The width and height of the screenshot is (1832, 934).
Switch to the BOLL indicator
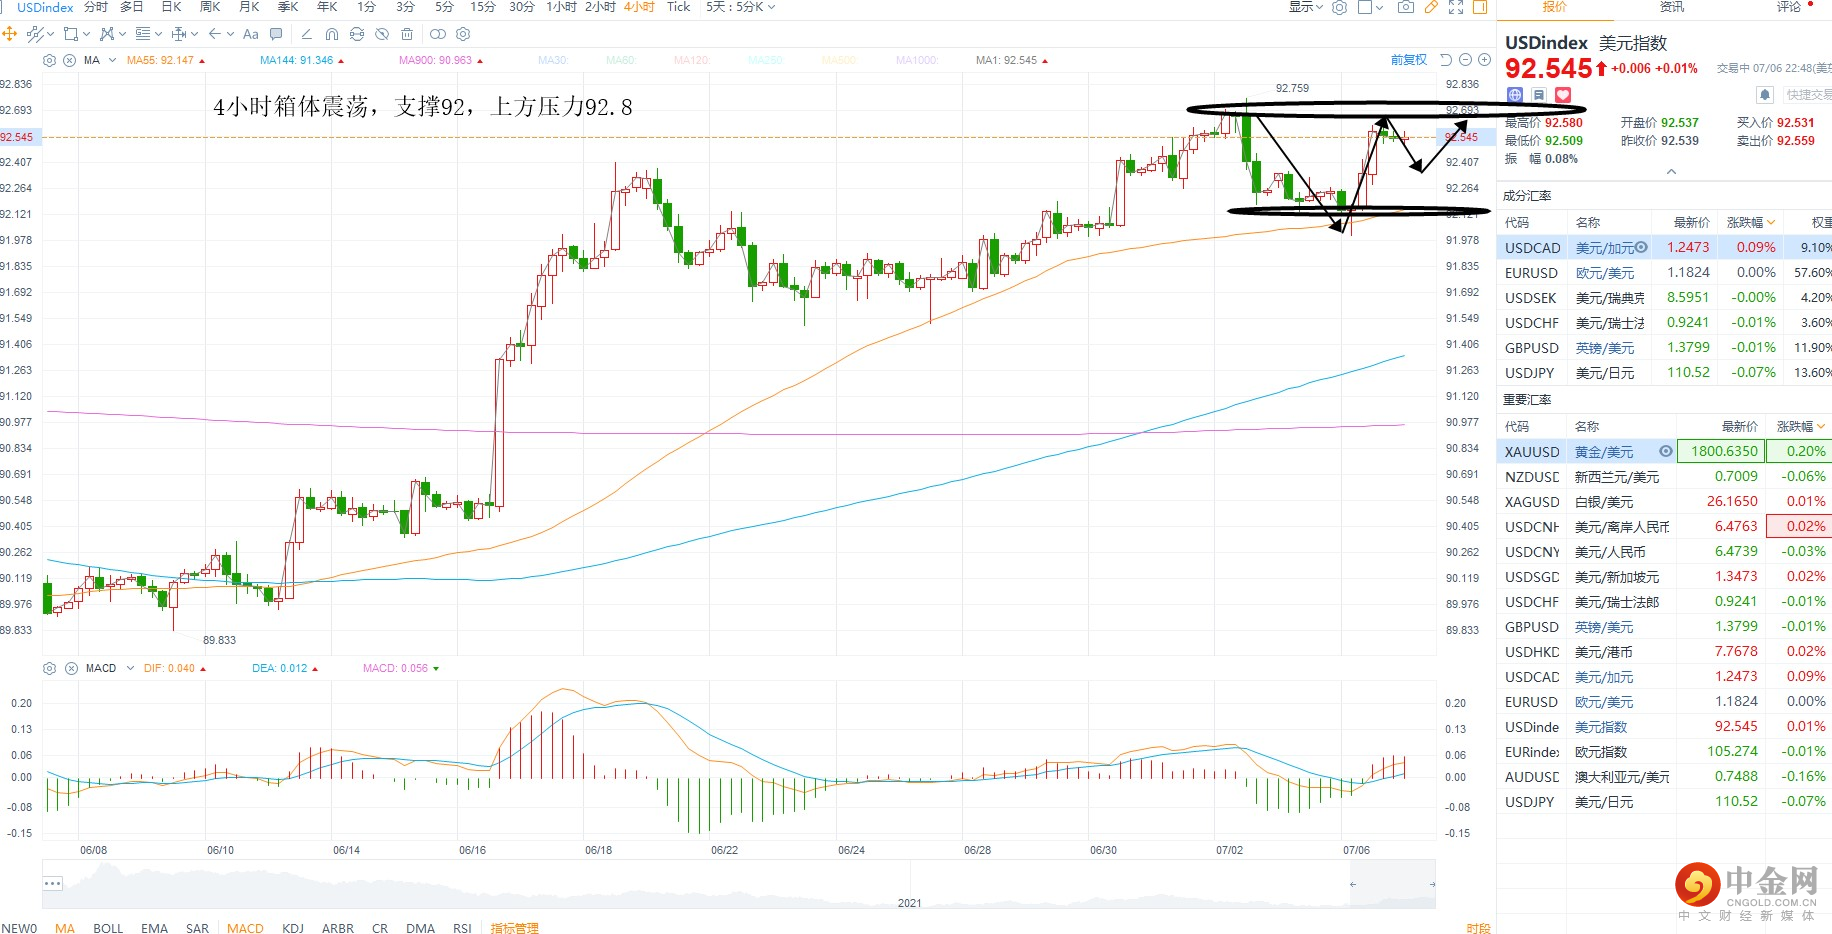108,928
